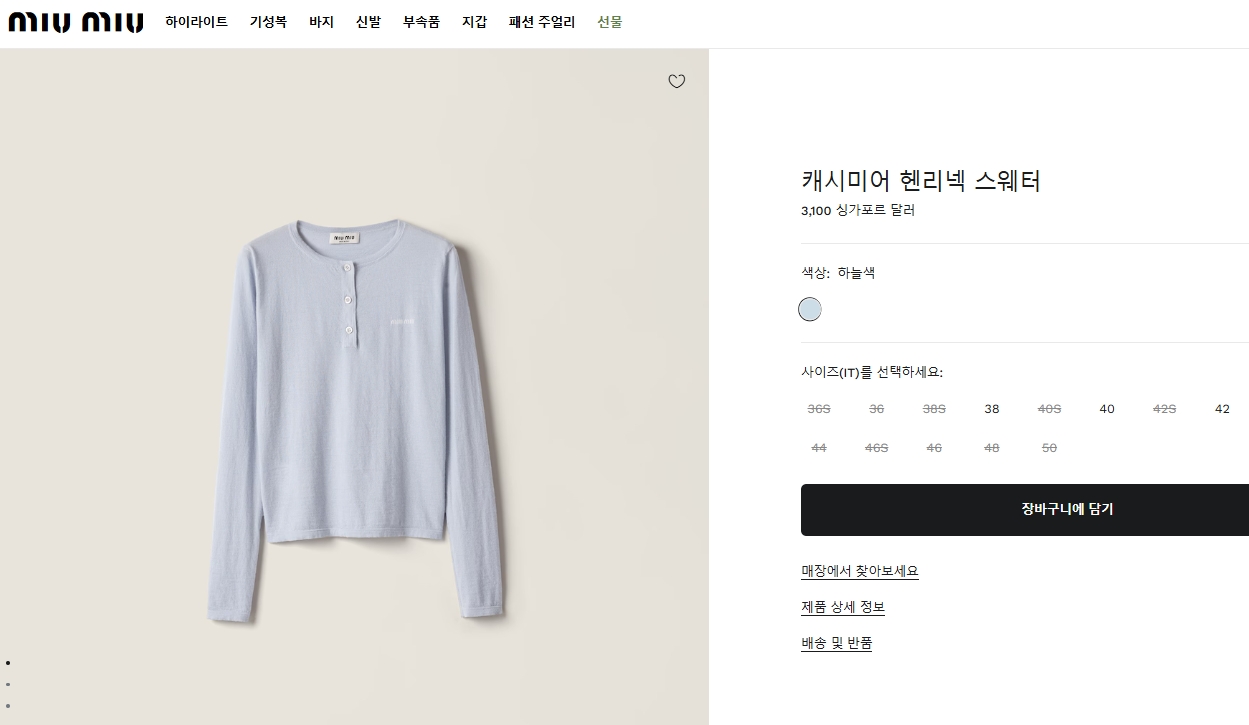1249x725 pixels.
Task: Choose size 38
Action: point(992,409)
